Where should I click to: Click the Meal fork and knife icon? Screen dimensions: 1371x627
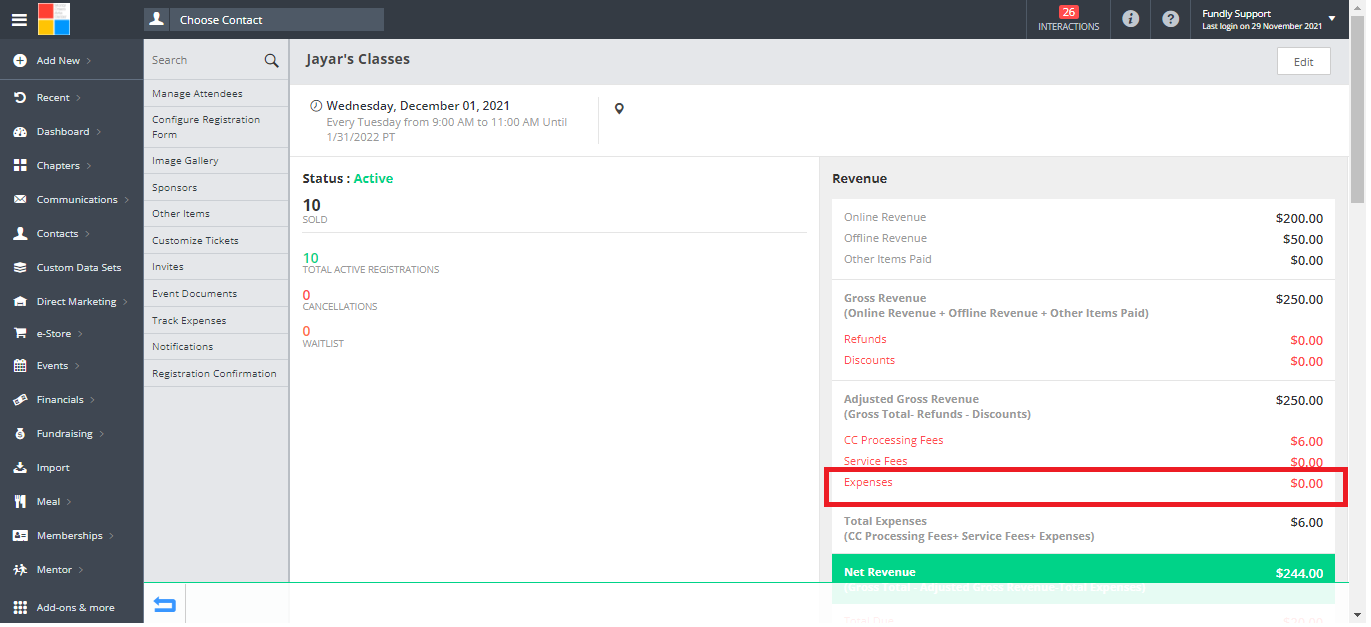pyautogui.click(x=20, y=502)
